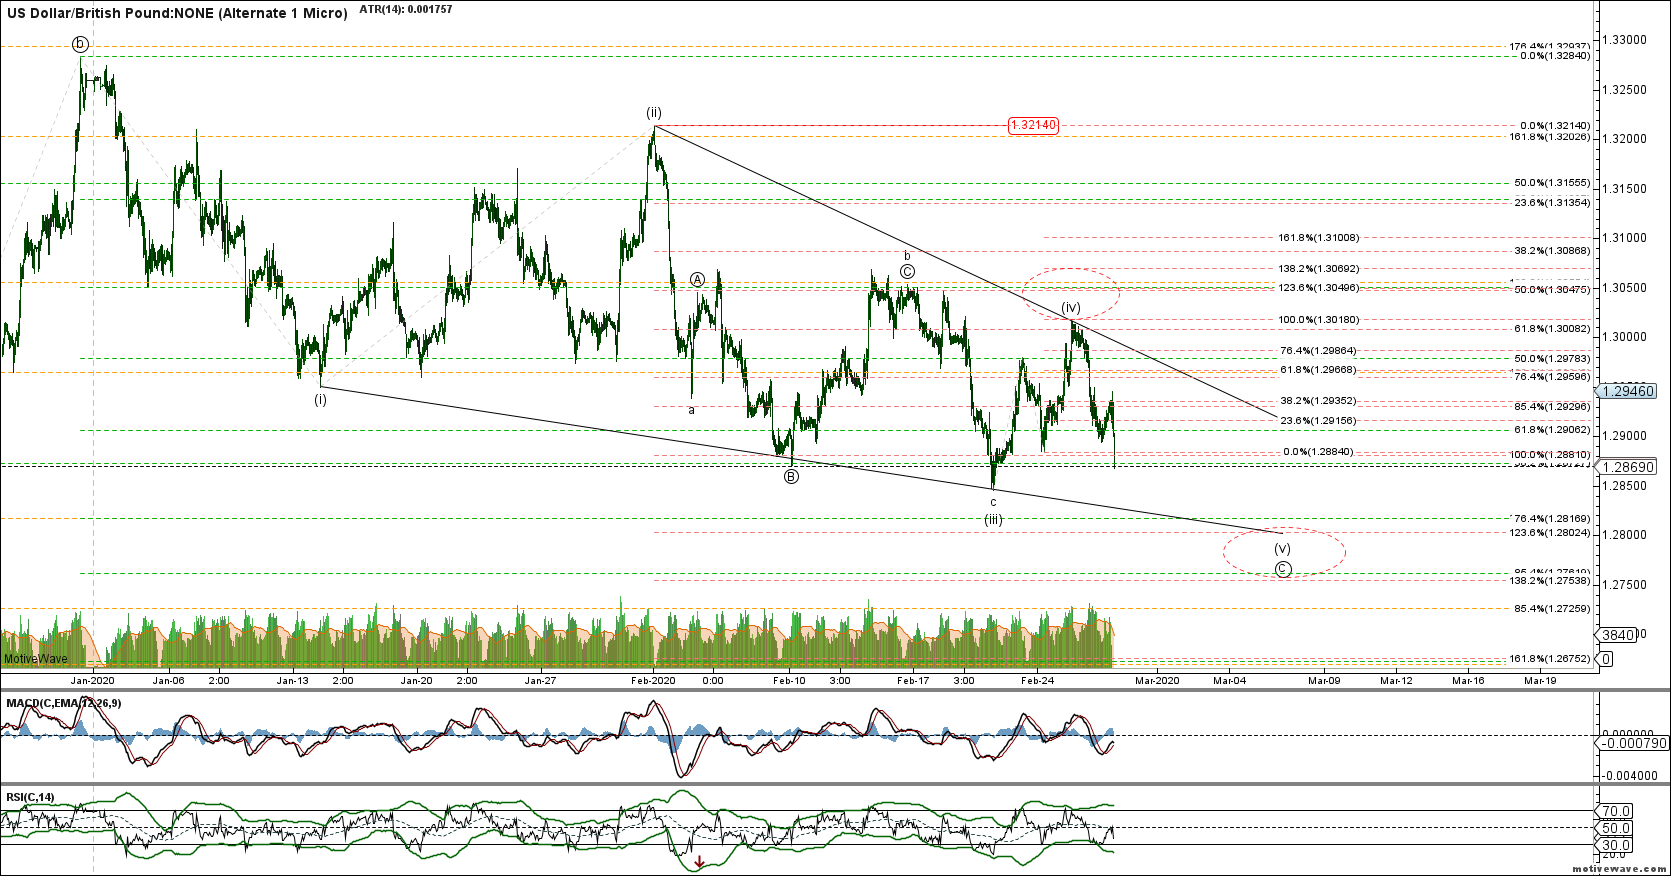Click the red down arrow in the RSI panel

pyautogui.click(x=699, y=862)
